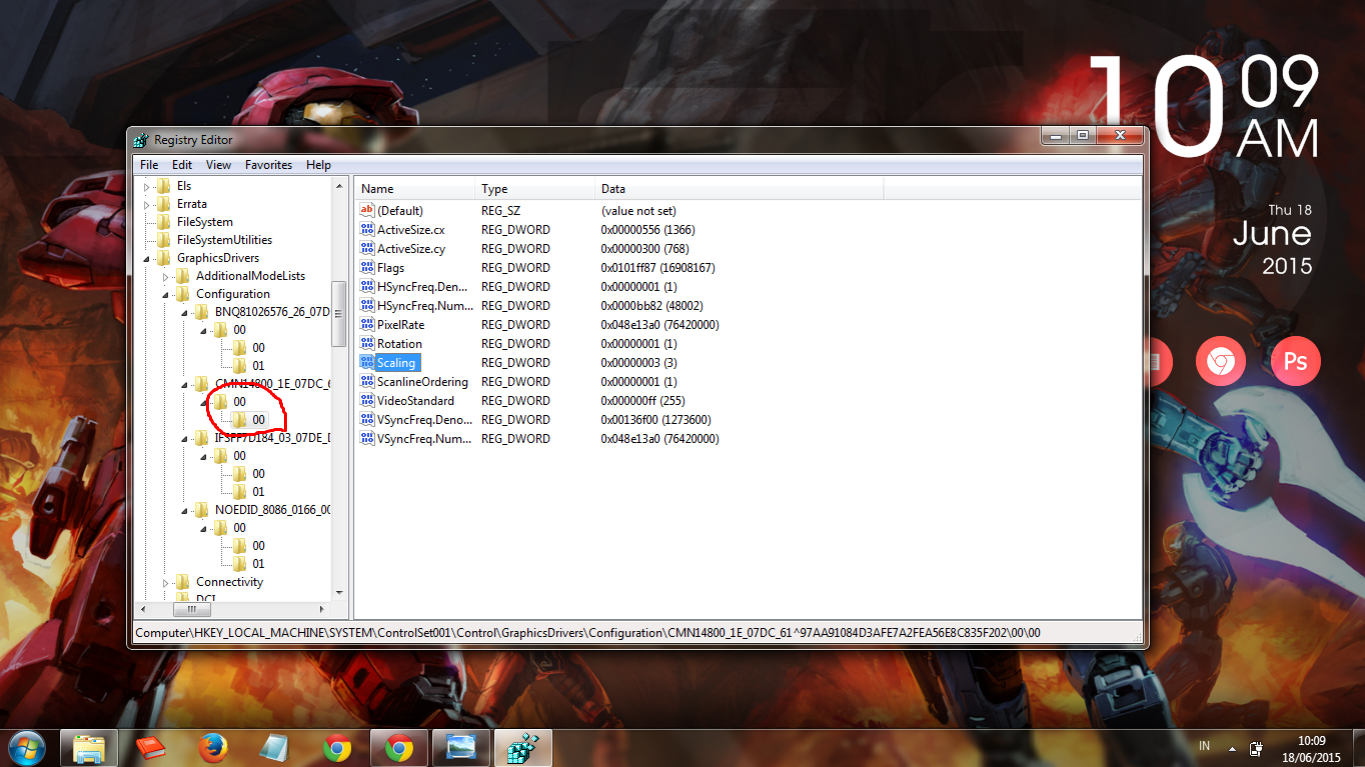Select the VideoStandard value icon
The image size is (1365, 767).
(x=366, y=401)
